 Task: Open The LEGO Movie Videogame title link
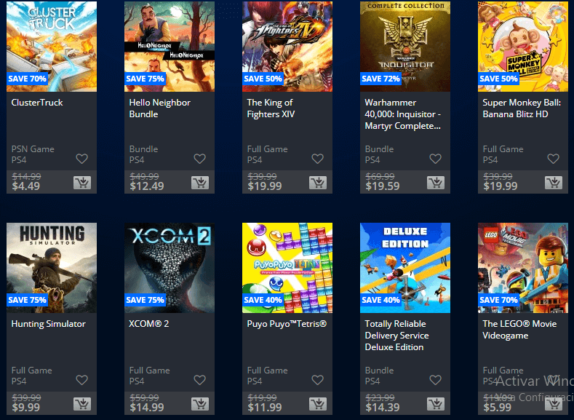pyautogui.click(x=519, y=330)
